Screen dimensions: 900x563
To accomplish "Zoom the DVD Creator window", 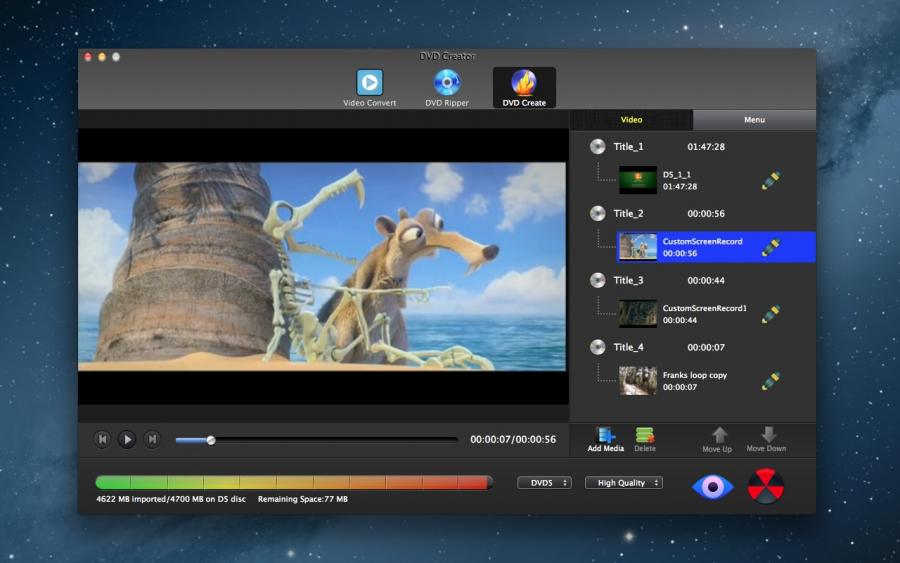I will pyautogui.click(x=116, y=57).
